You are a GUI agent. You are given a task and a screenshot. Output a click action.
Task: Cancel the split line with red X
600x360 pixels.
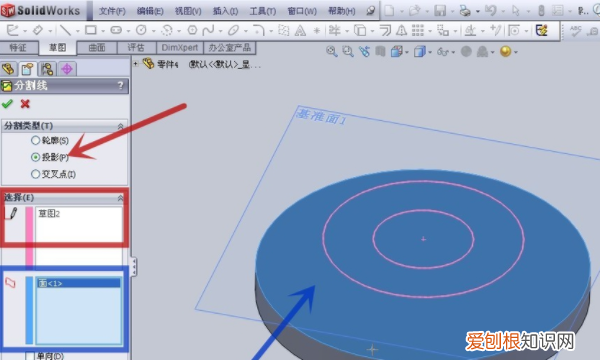point(25,104)
